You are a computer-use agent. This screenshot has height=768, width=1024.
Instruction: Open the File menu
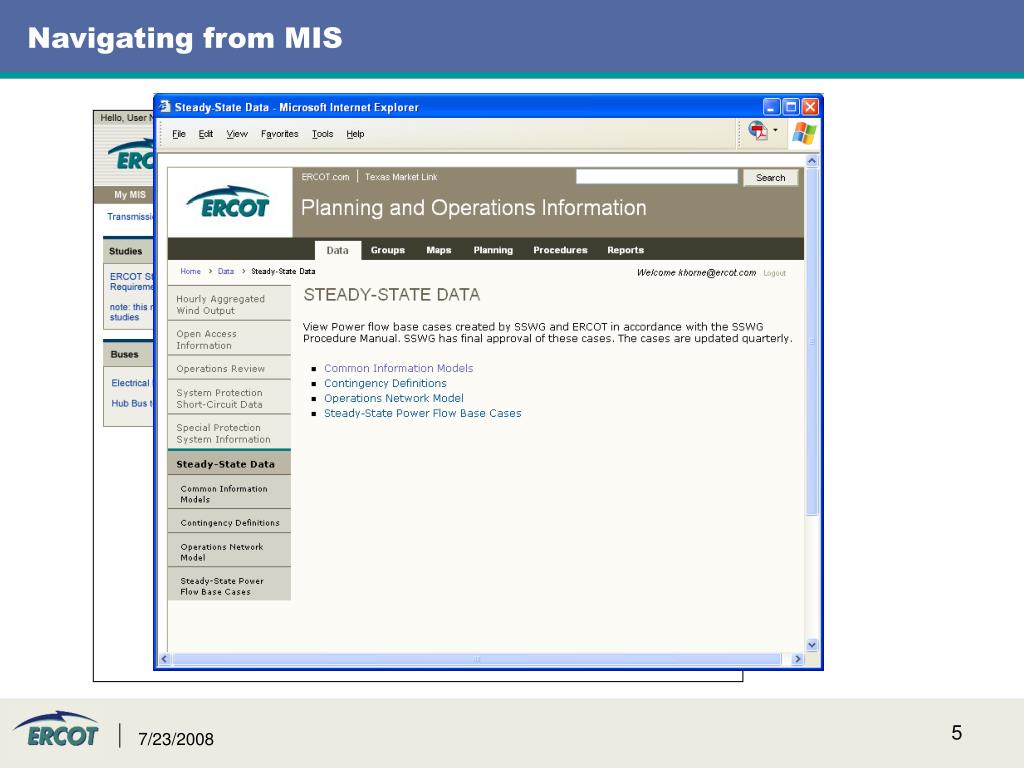(x=179, y=134)
